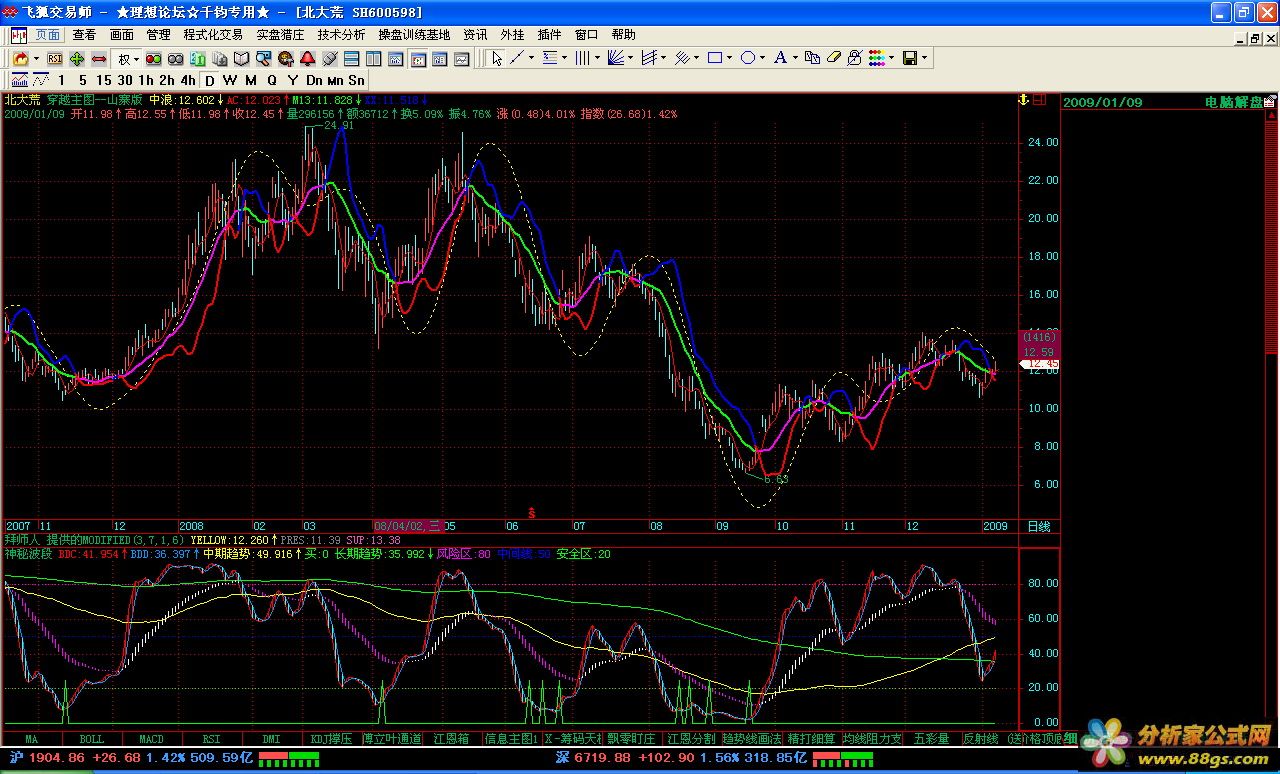Select the trend line drawing tool
Viewport: 1280px width, 774px height.
517,58
